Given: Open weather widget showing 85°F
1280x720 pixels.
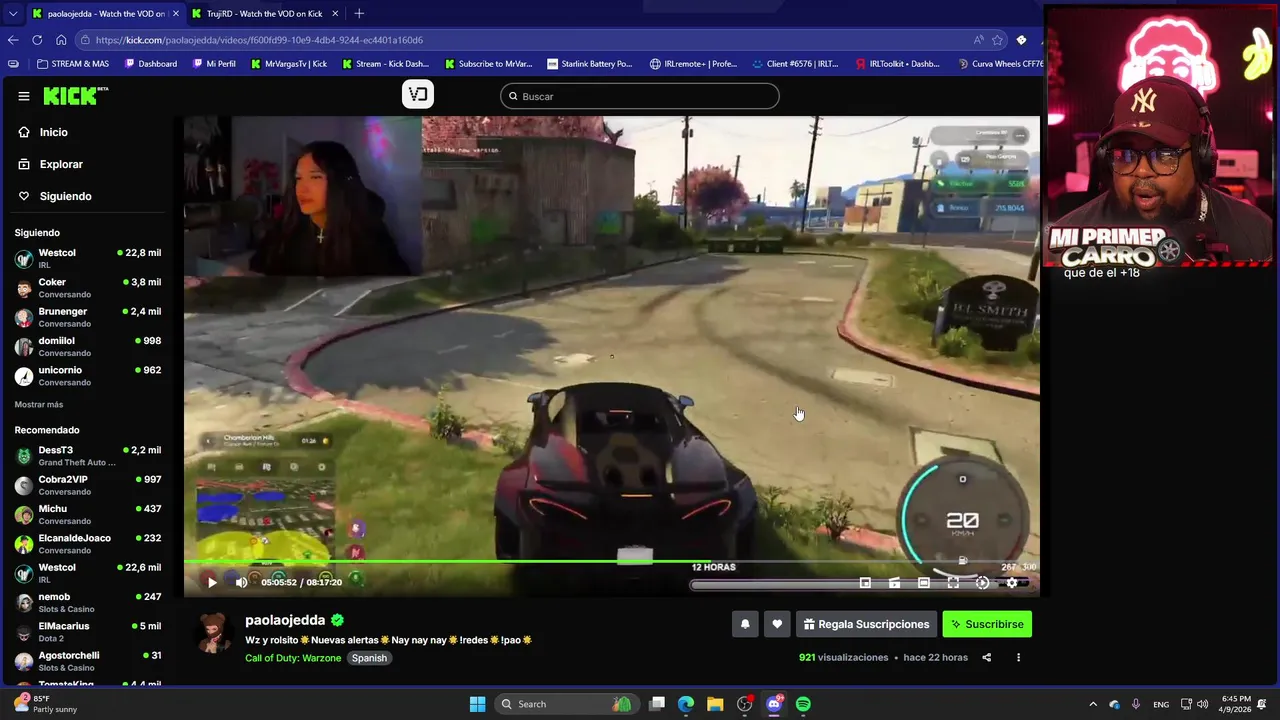Looking at the screenshot, I should [x=45, y=704].
